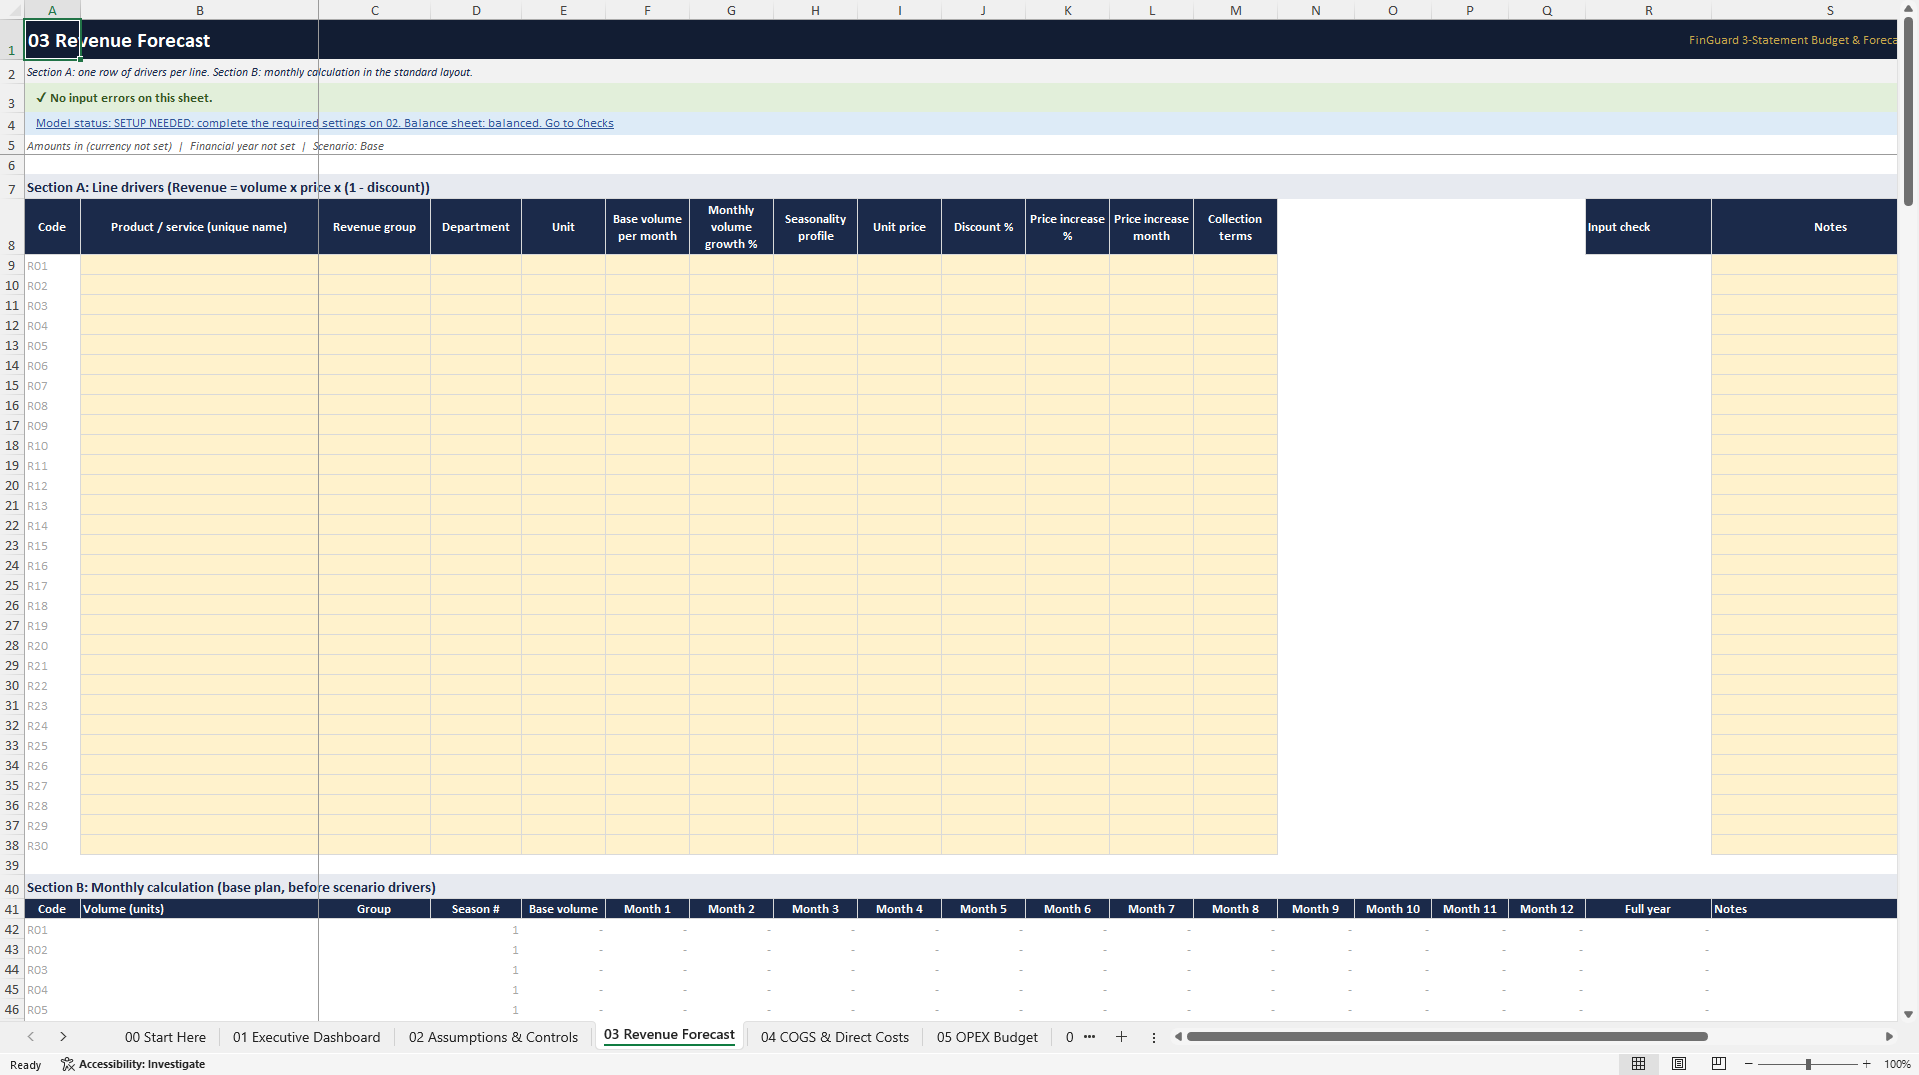Open 01 Executive Dashboard sheet

point(306,1037)
